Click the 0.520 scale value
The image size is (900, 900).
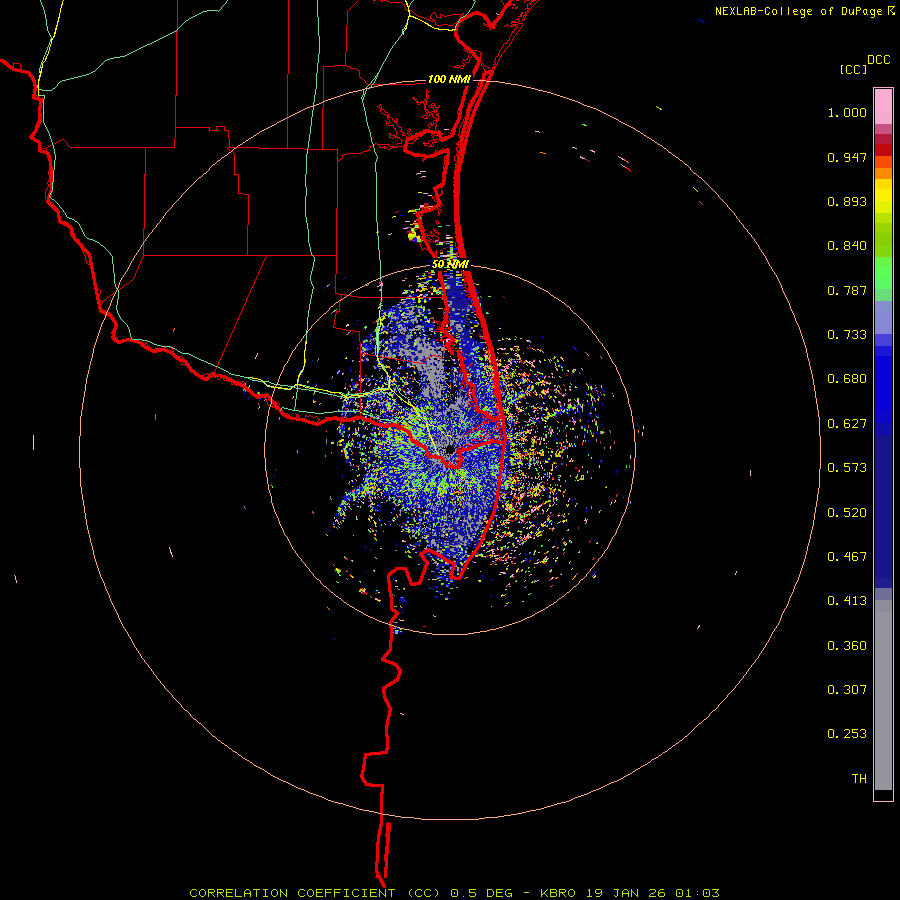pyautogui.click(x=847, y=513)
